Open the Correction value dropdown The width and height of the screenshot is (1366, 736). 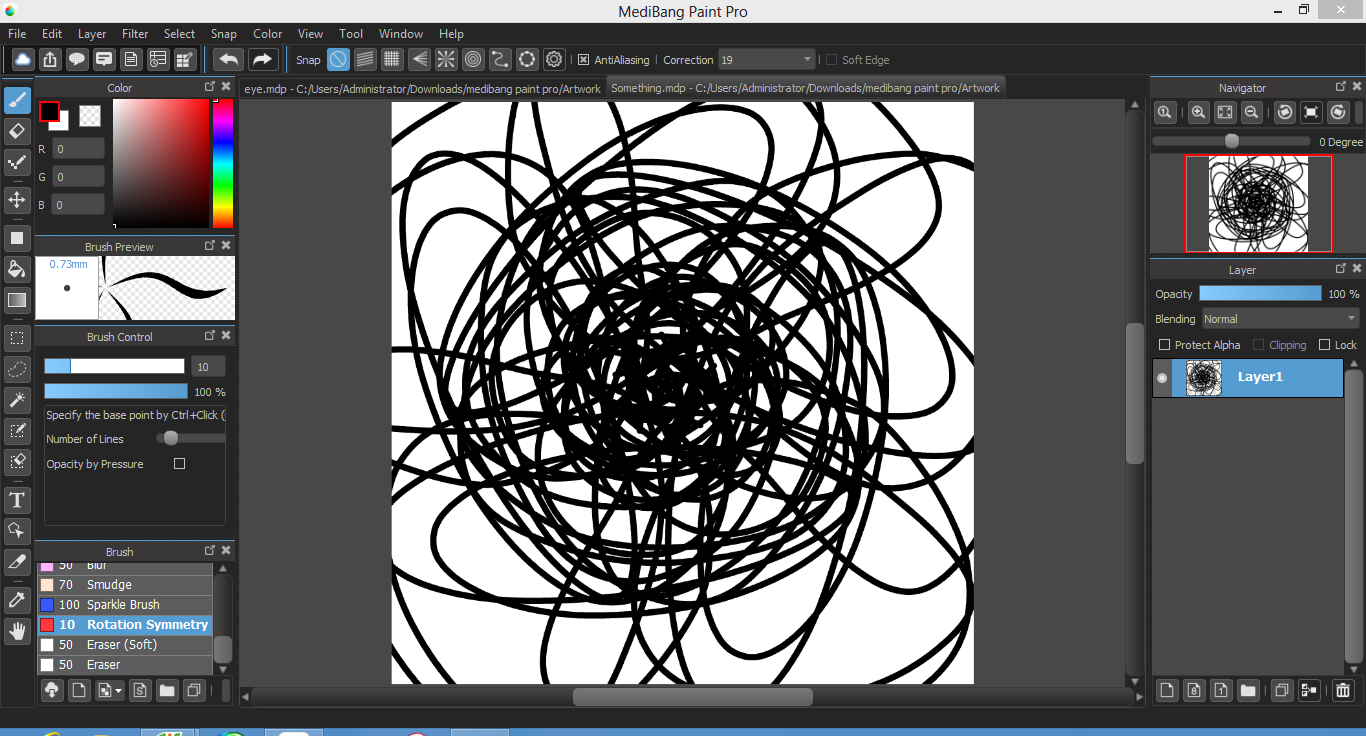[767, 60]
